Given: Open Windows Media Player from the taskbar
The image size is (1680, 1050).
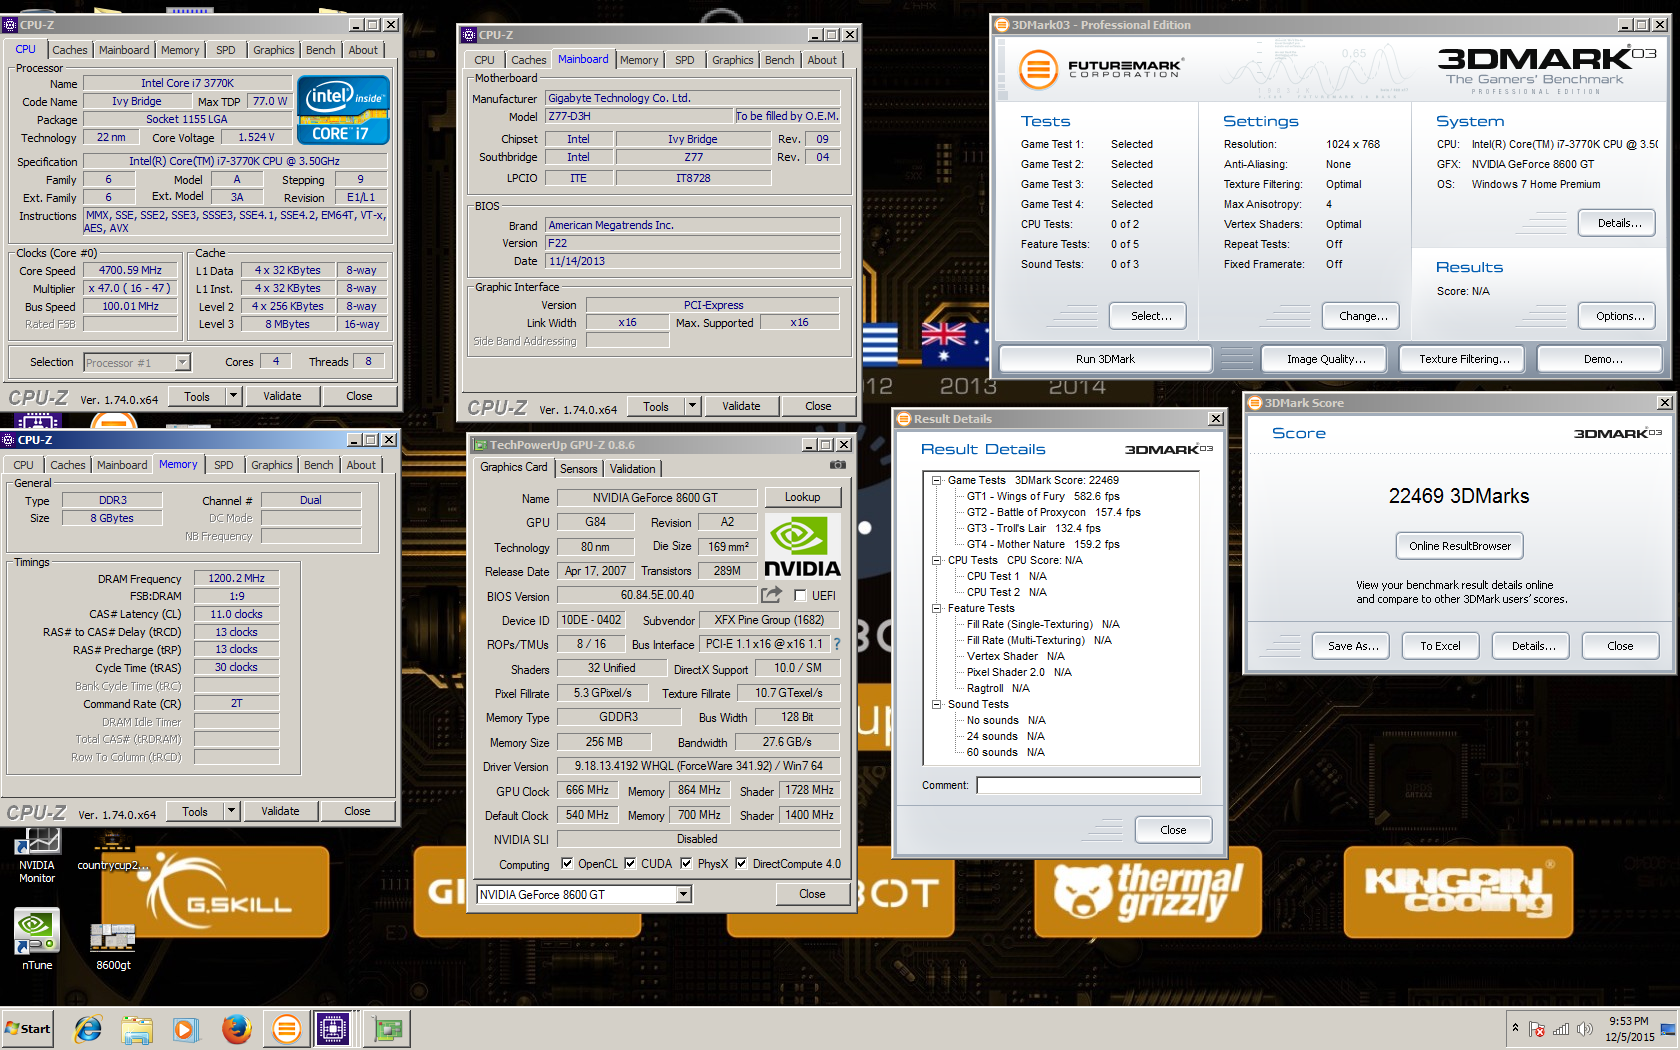Looking at the screenshot, I should [186, 1029].
